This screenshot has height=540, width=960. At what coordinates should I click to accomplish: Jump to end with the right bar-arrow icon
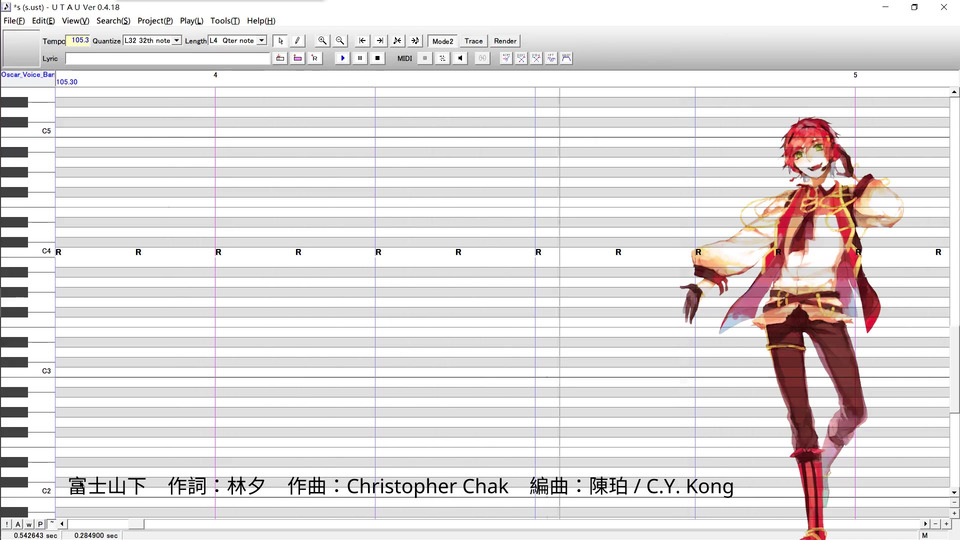(x=380, y=41)
